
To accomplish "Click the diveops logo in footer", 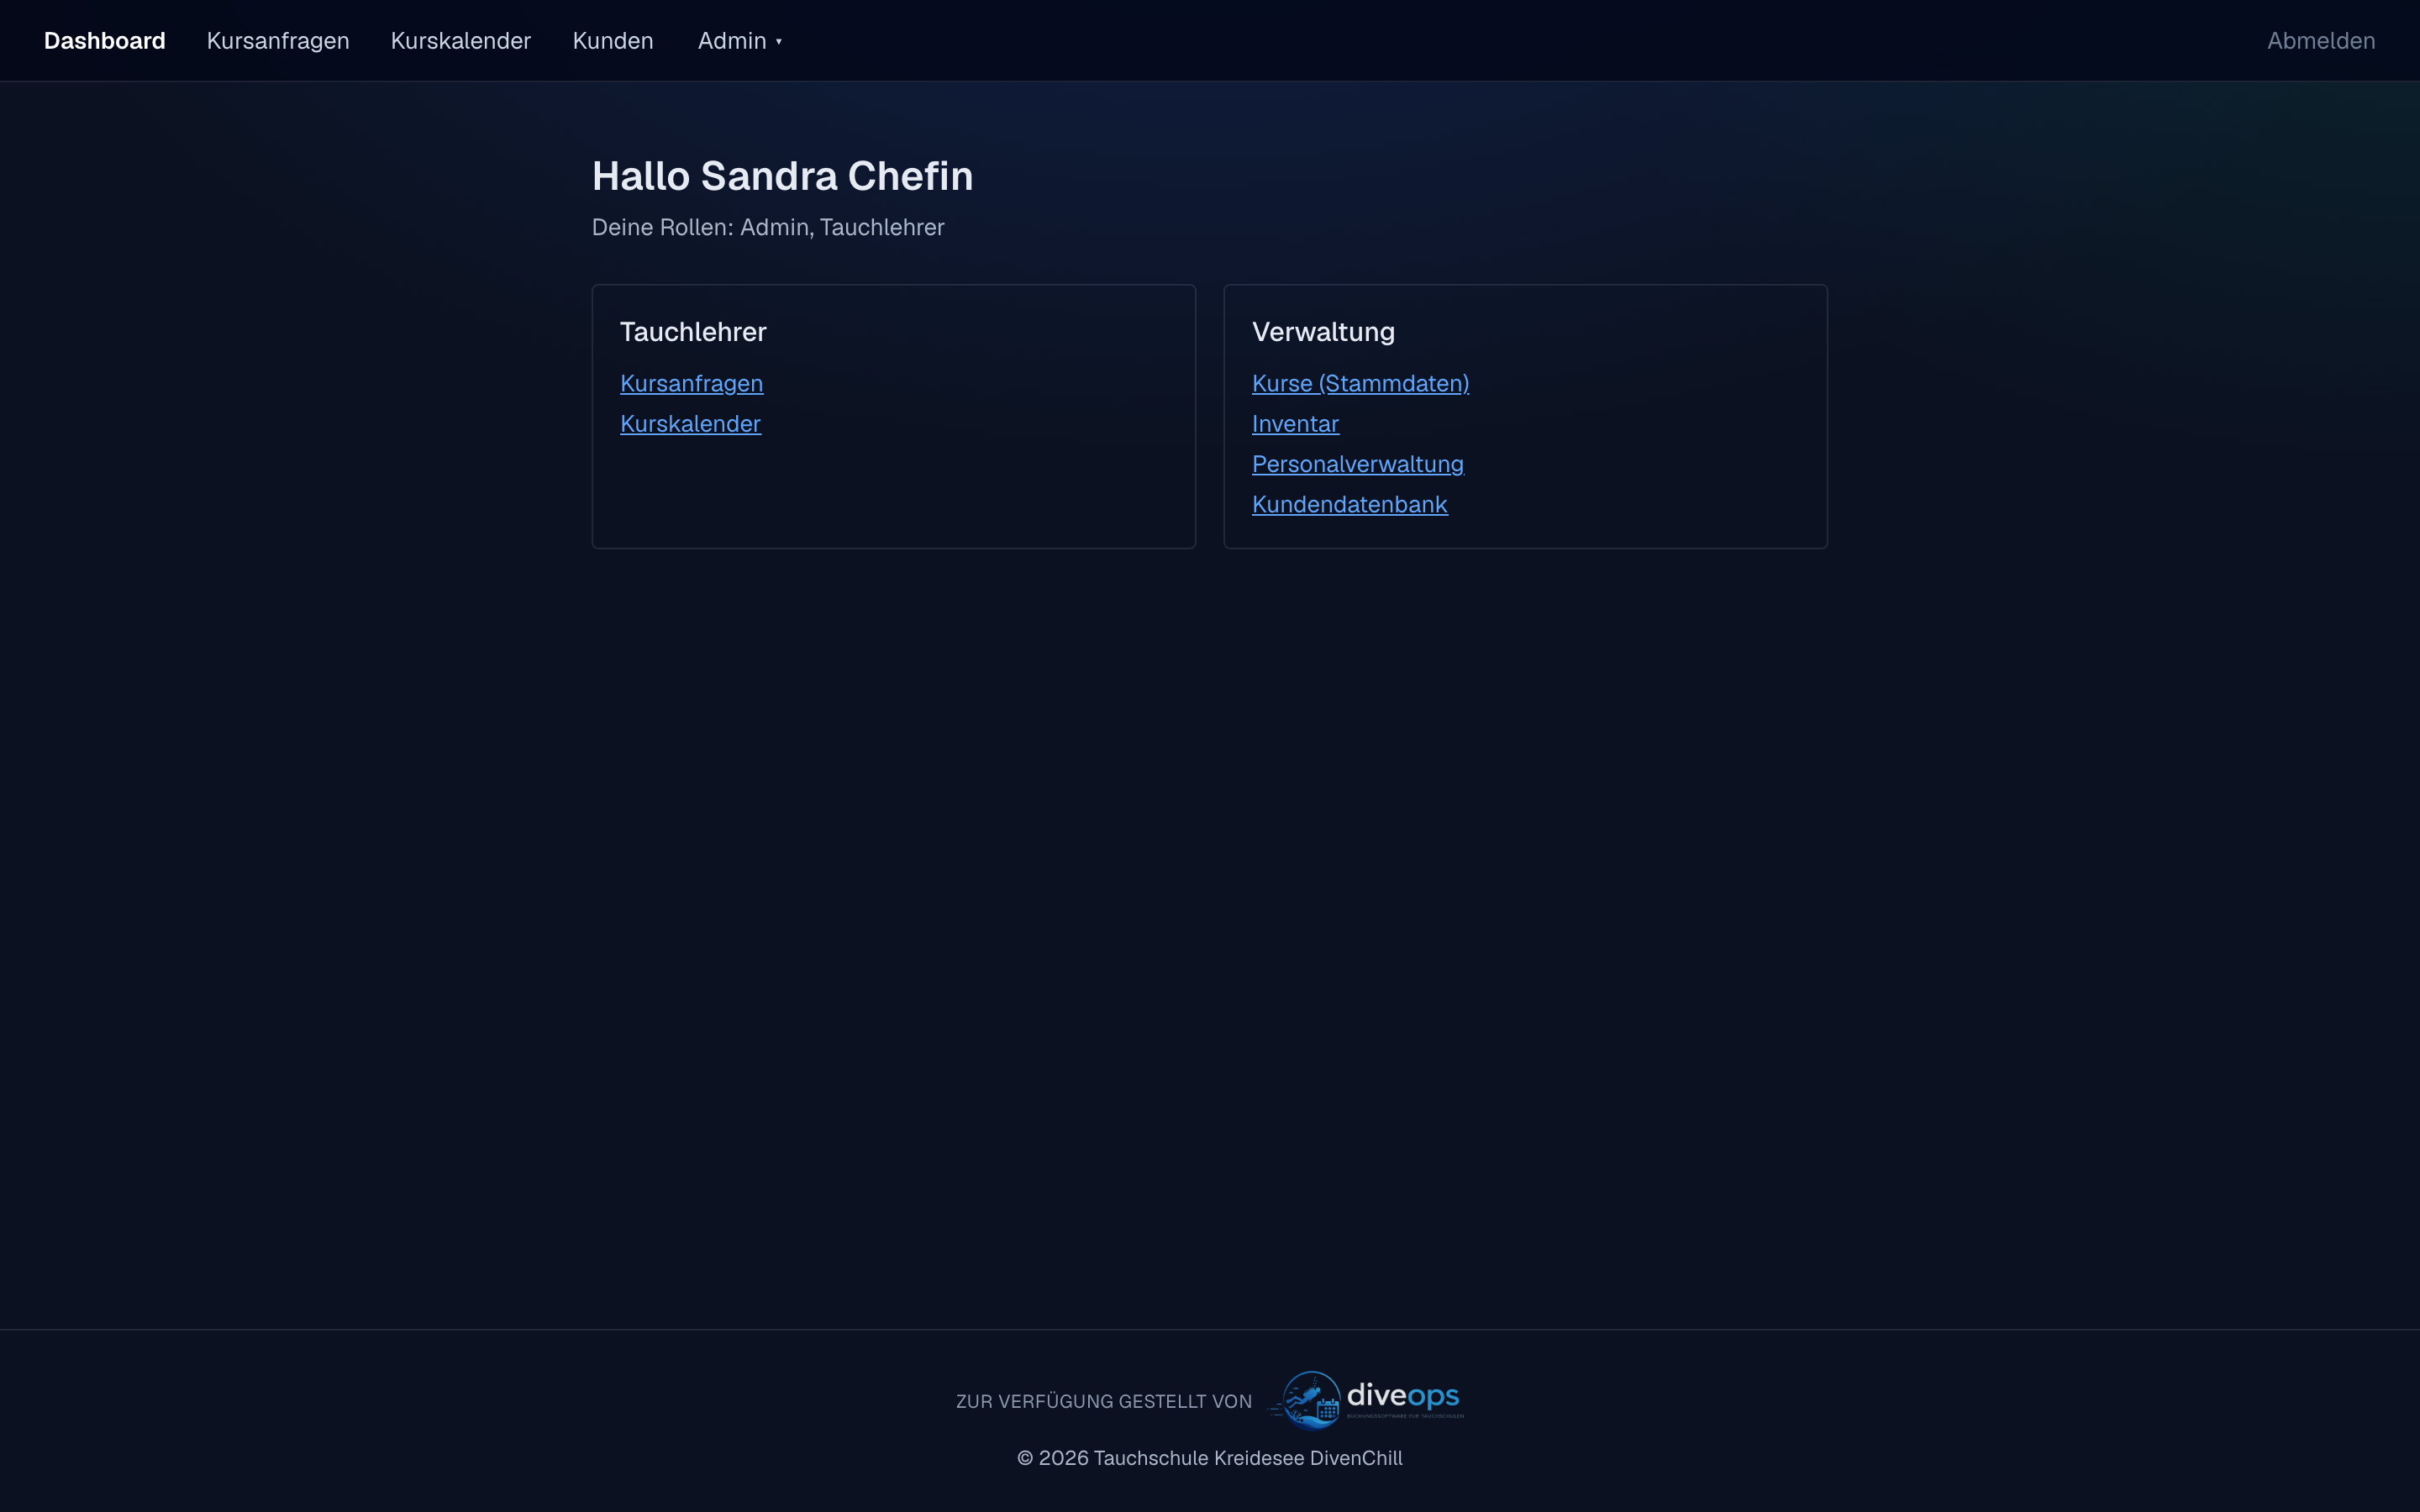I will (1365, 1400).
